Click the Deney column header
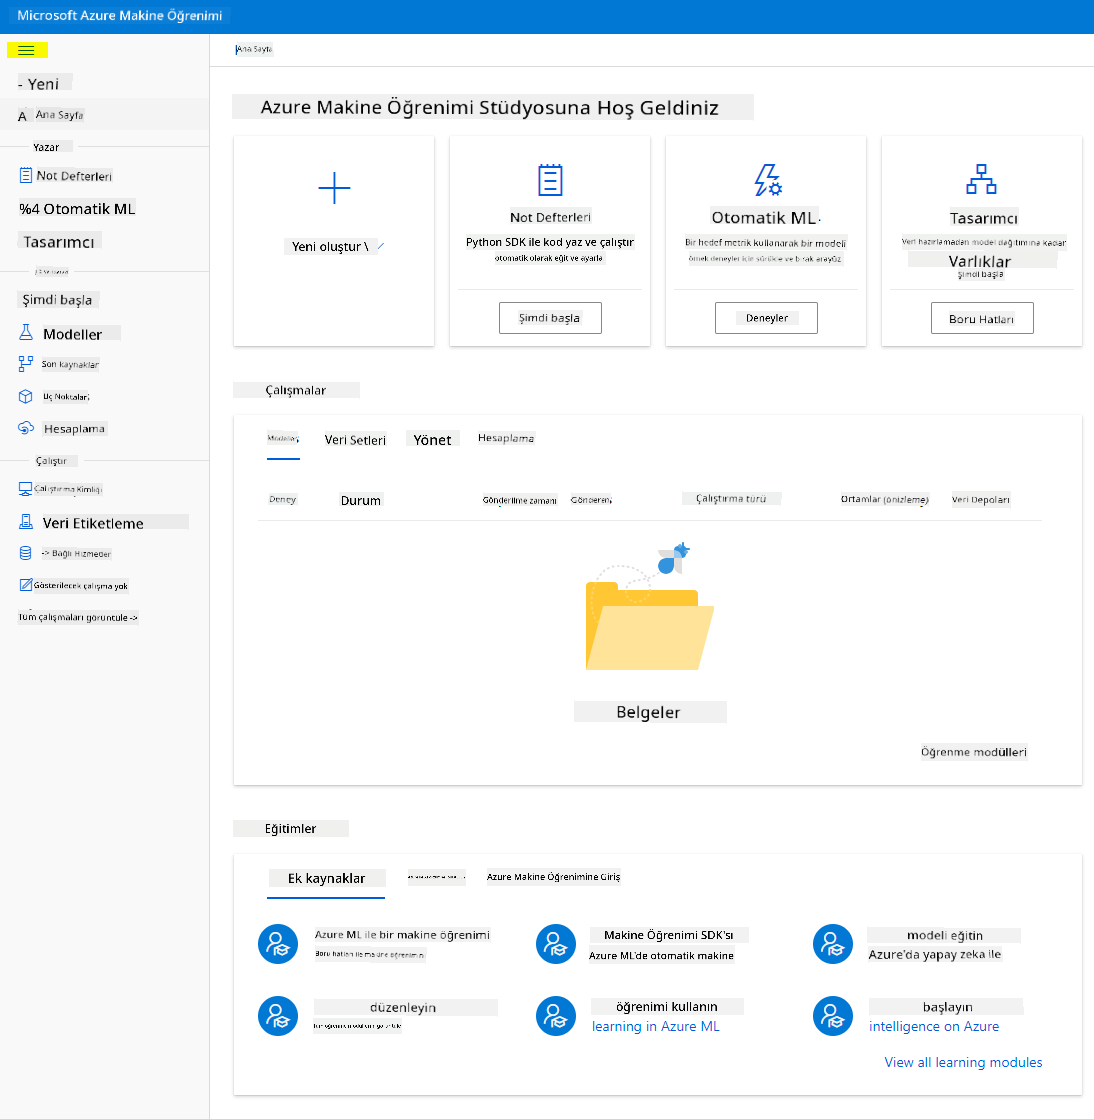The width and height of the screenshot is (1094, 1119). [283, 500]
